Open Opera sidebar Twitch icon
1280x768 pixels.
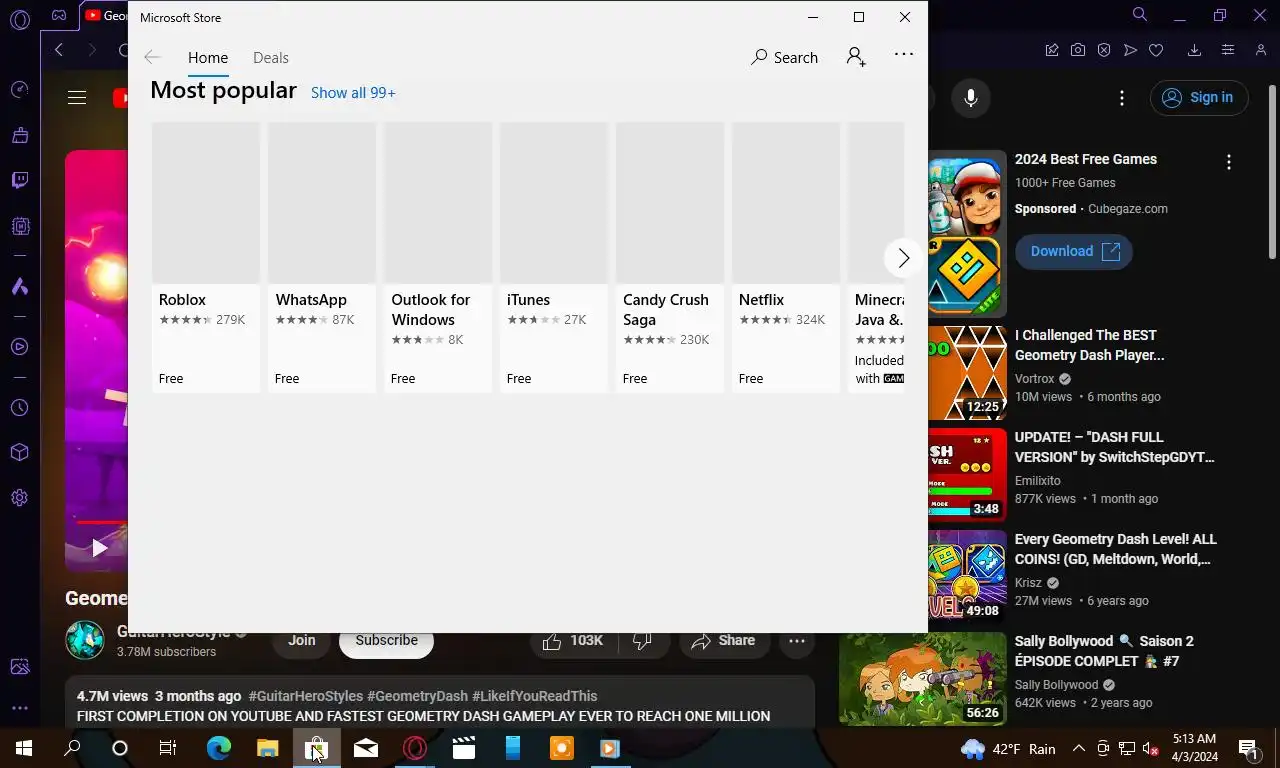coord(19,180)
